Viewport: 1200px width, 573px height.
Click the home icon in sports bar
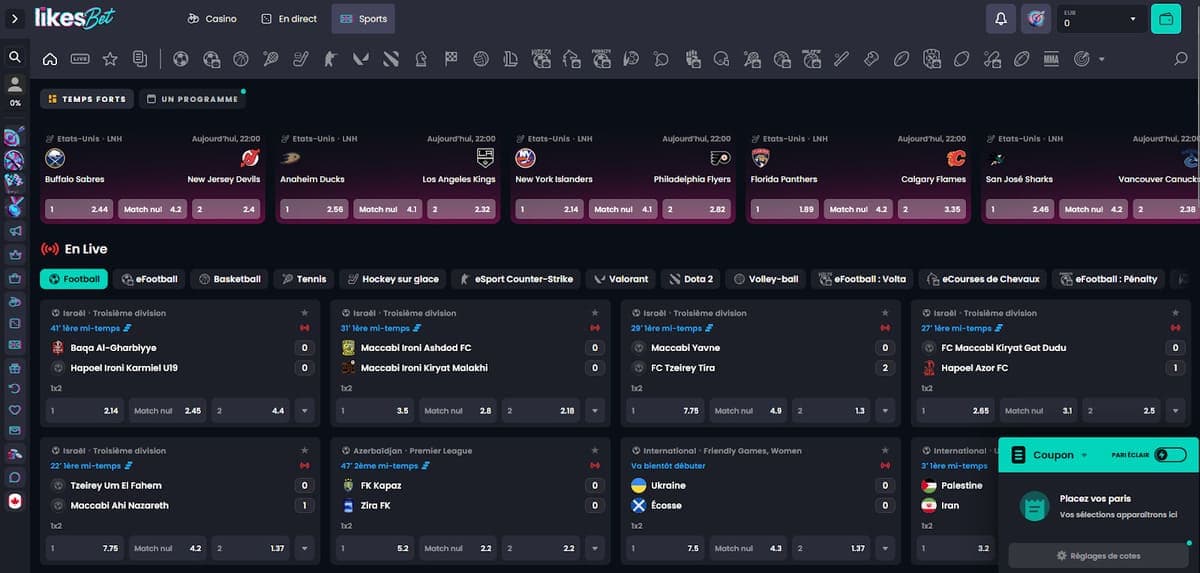tap(50, 59)
